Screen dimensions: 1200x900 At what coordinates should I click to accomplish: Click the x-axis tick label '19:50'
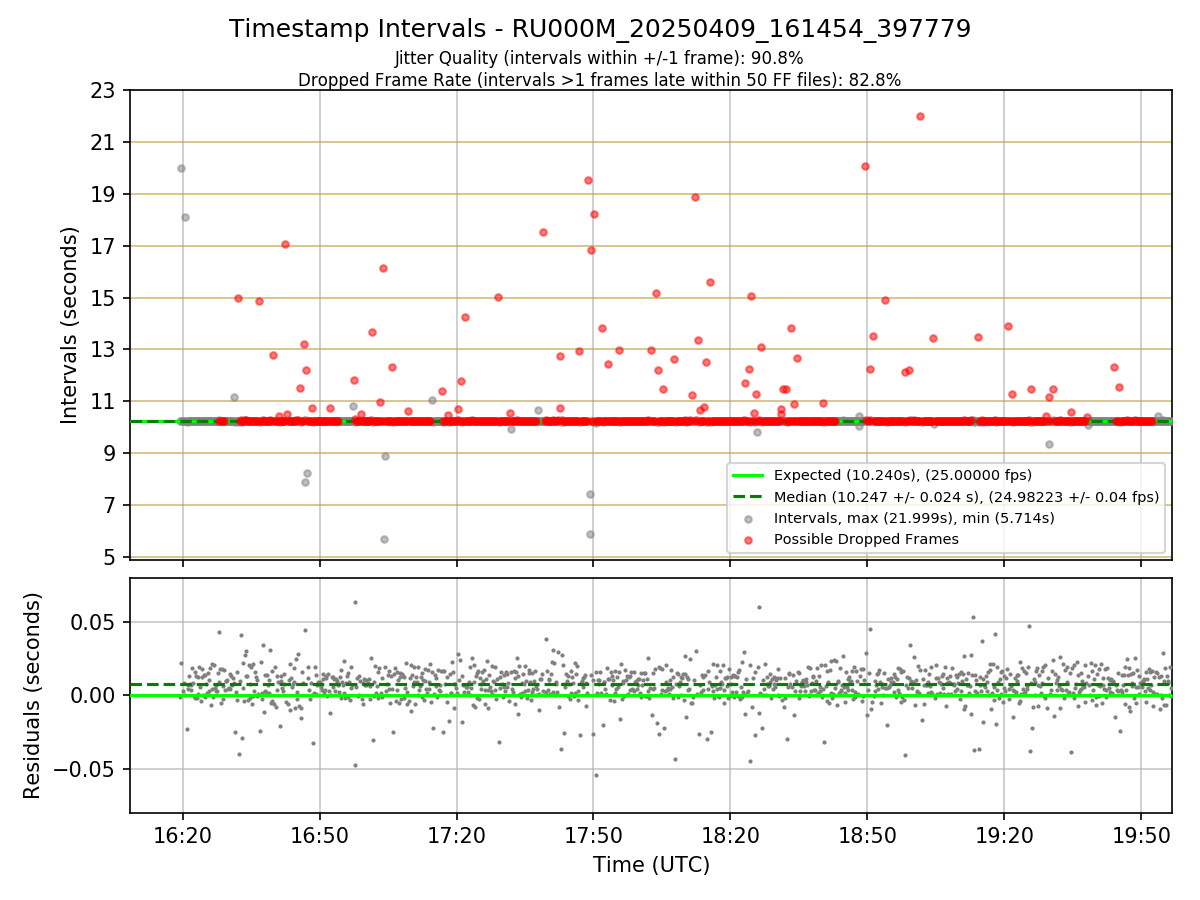pos(1141,834)
